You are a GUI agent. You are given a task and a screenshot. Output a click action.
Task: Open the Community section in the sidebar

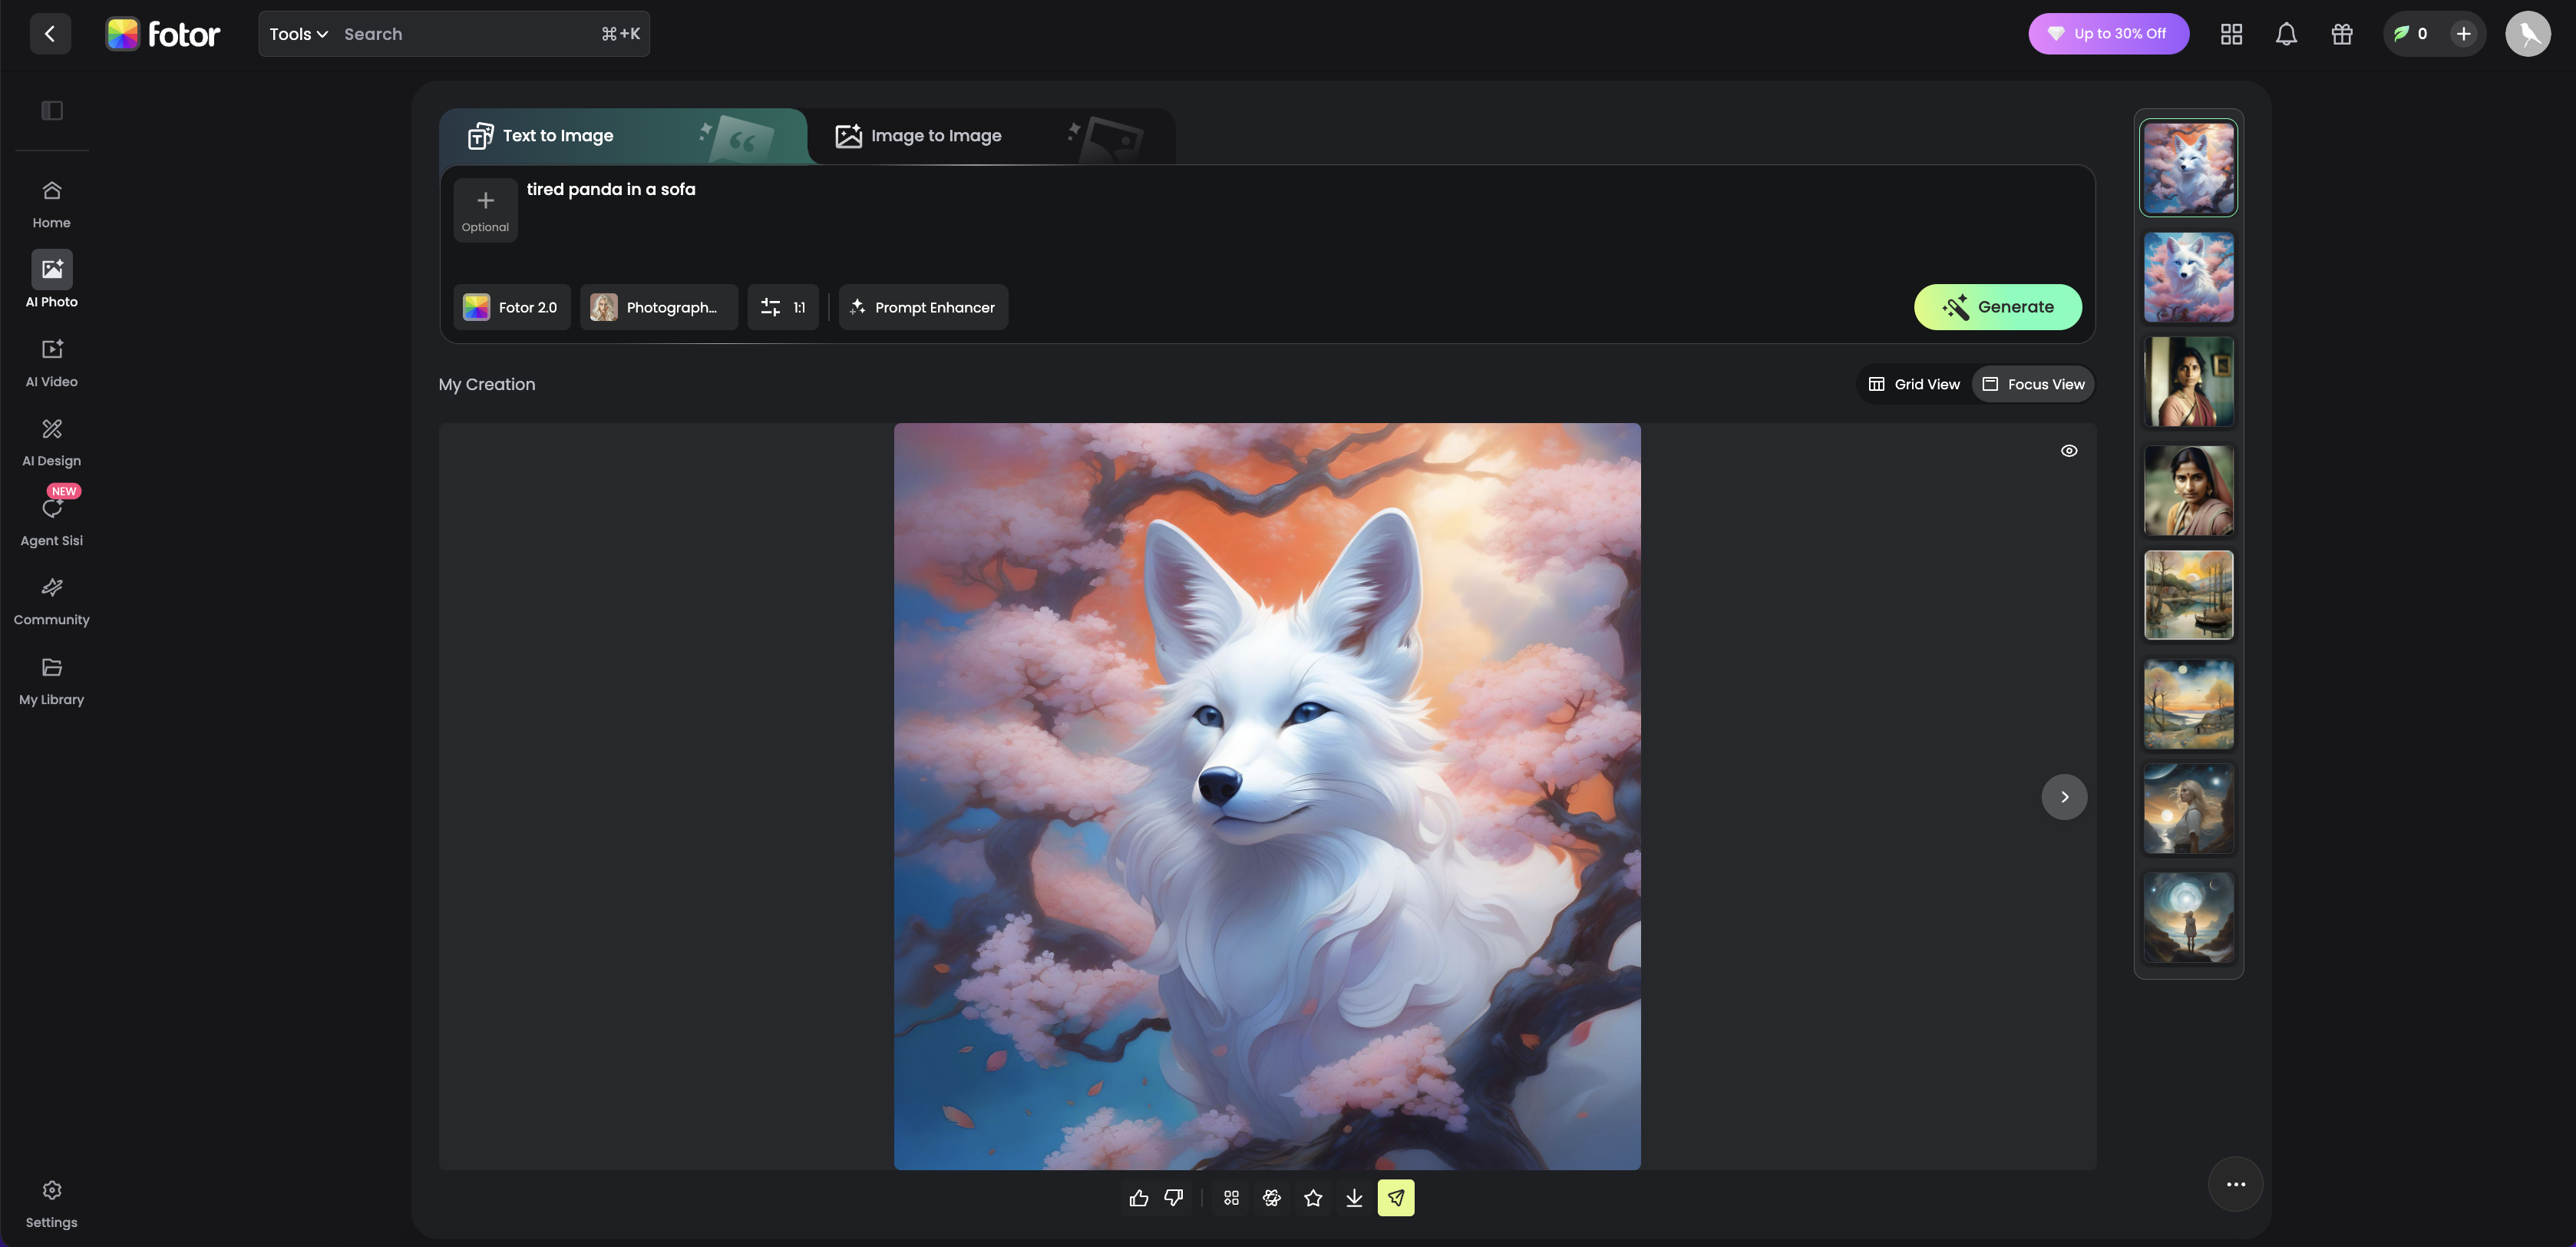52,601
